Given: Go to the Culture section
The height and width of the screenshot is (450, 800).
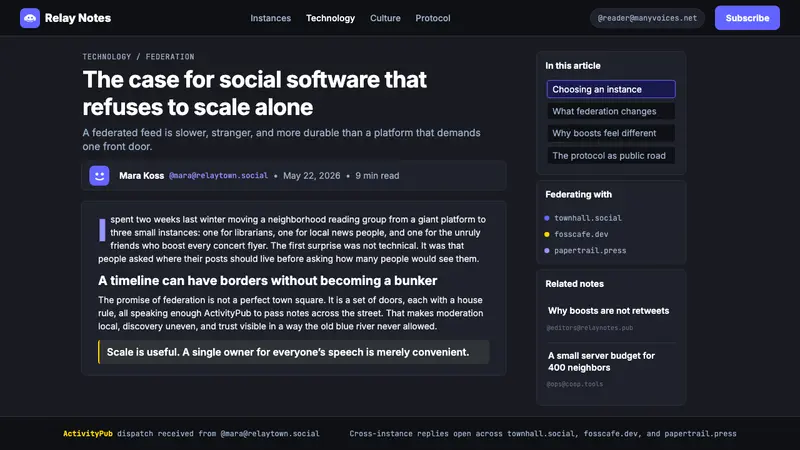Looking at the screenshot, I should tap(385, 18).
